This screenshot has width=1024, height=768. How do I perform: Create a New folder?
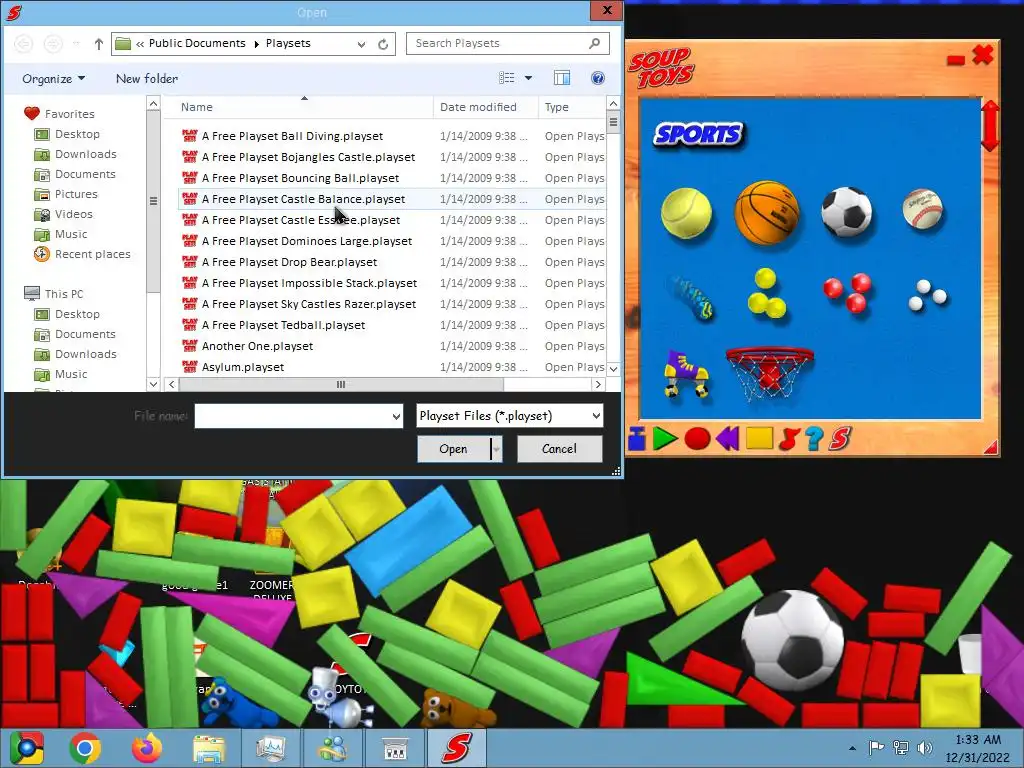[147, 79]
